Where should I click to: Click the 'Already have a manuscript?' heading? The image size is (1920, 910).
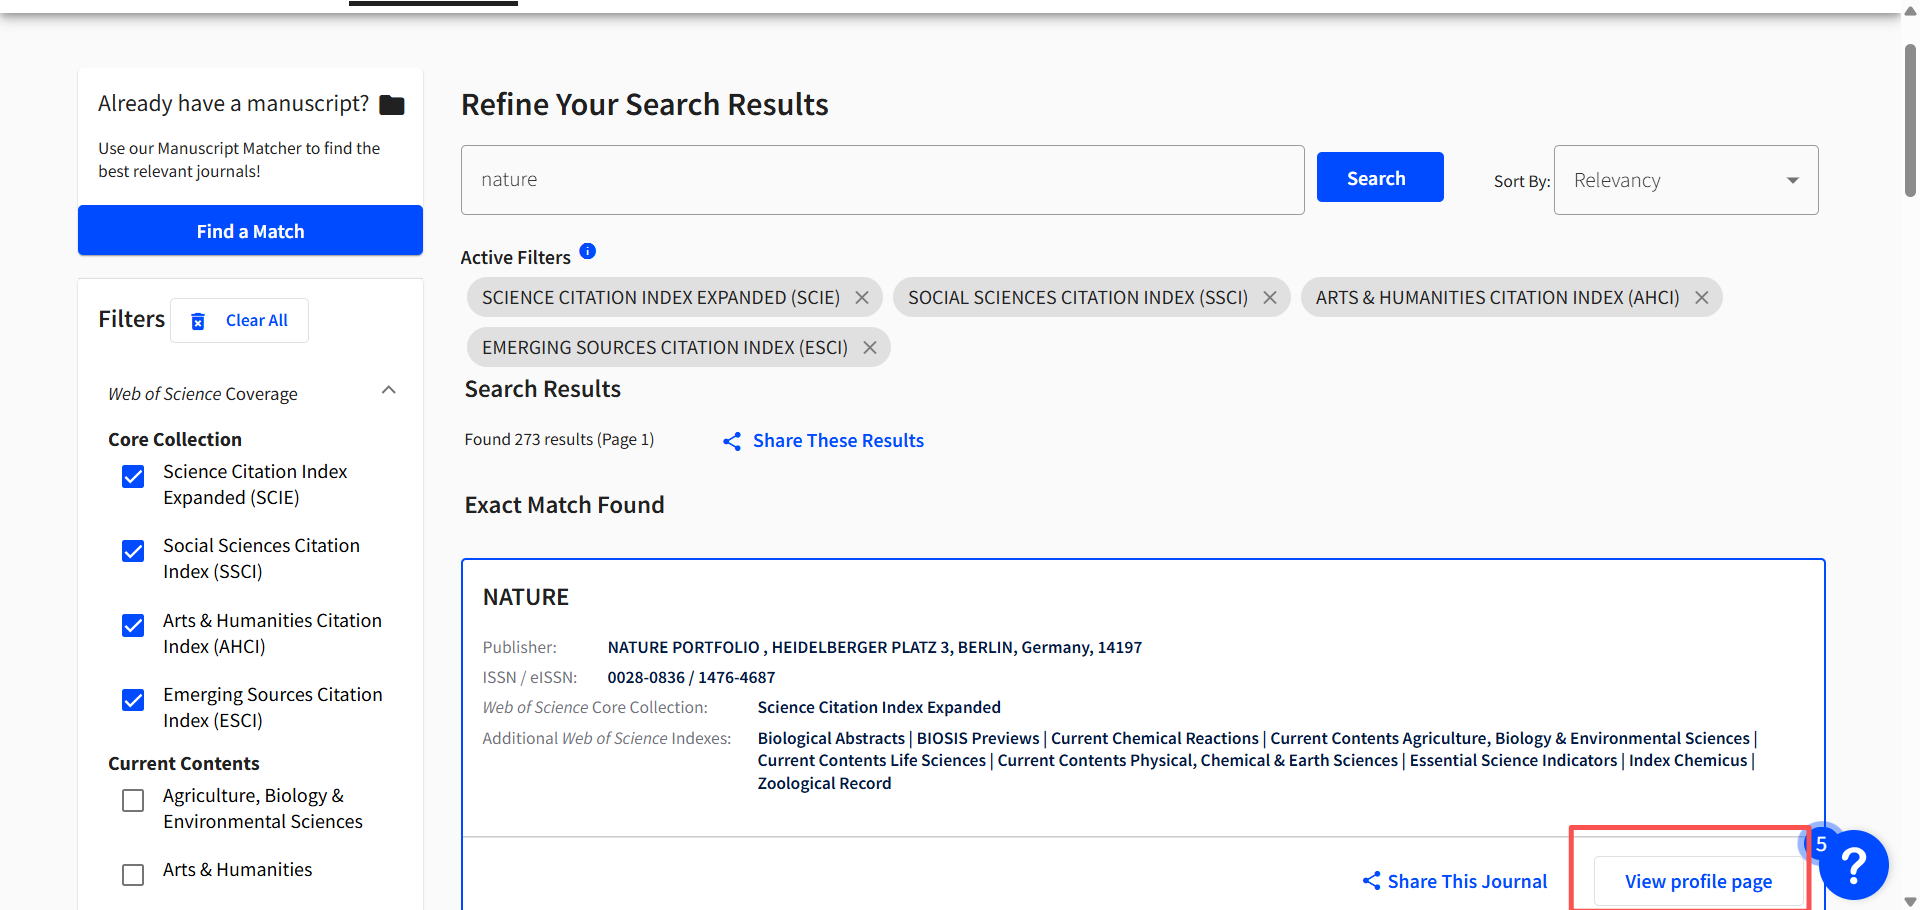(x=233, y=103)
